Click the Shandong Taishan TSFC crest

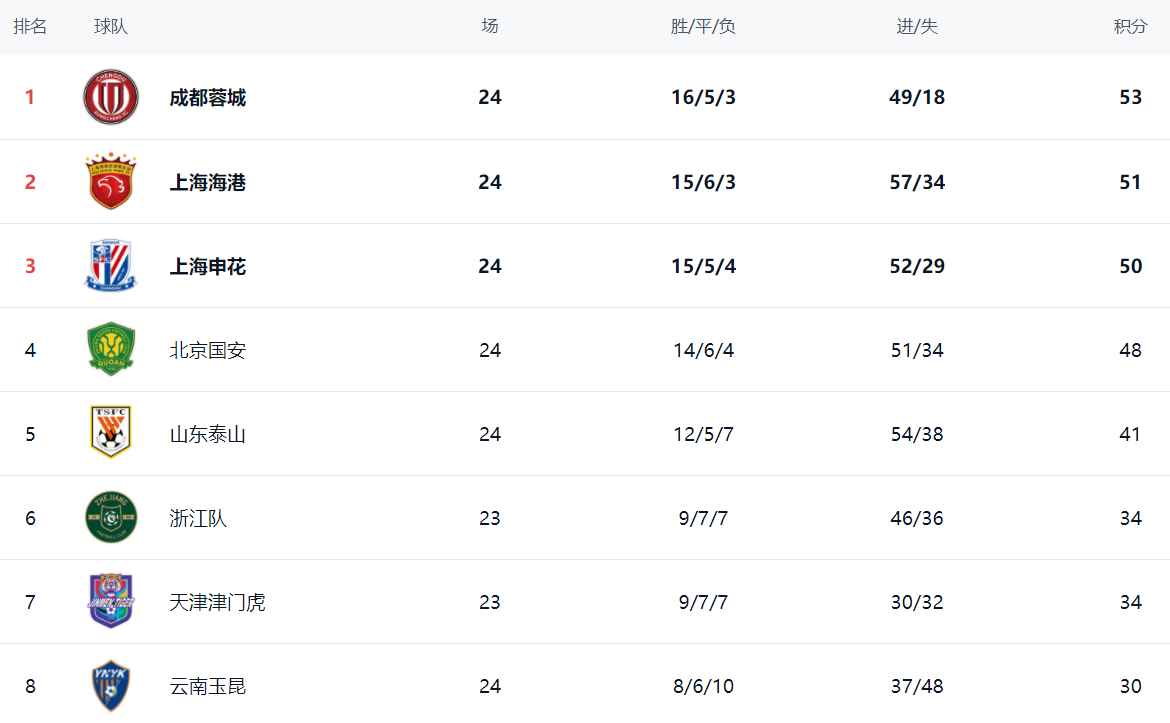[110, 433]
